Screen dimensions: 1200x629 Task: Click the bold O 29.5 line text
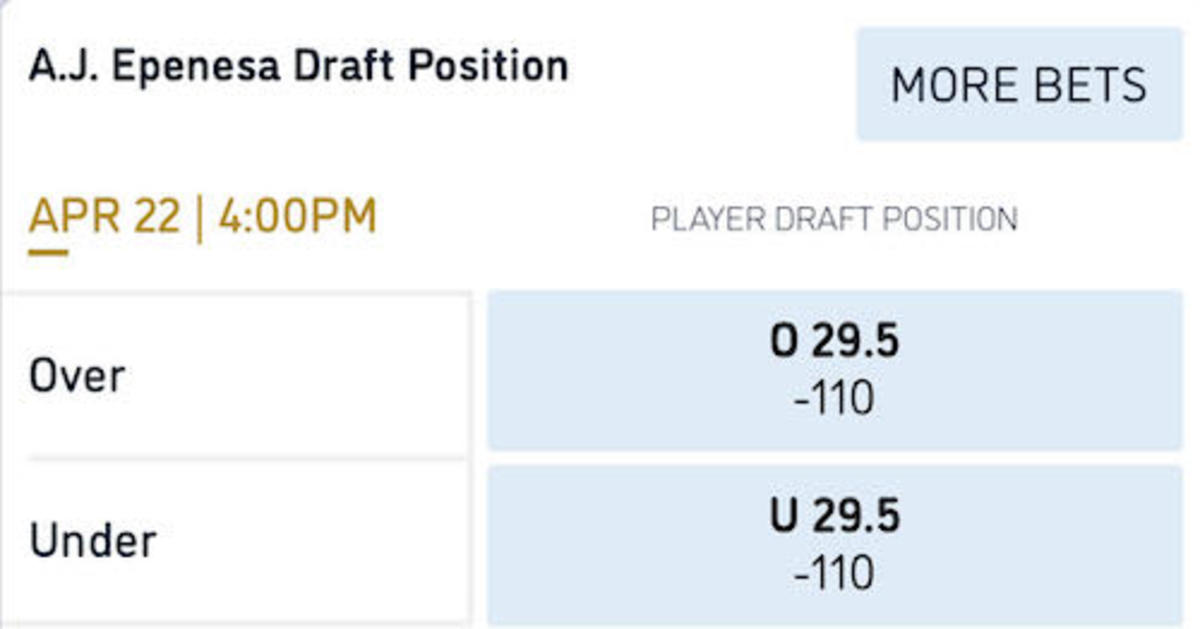pyautogui.click(x=834, y=342)
